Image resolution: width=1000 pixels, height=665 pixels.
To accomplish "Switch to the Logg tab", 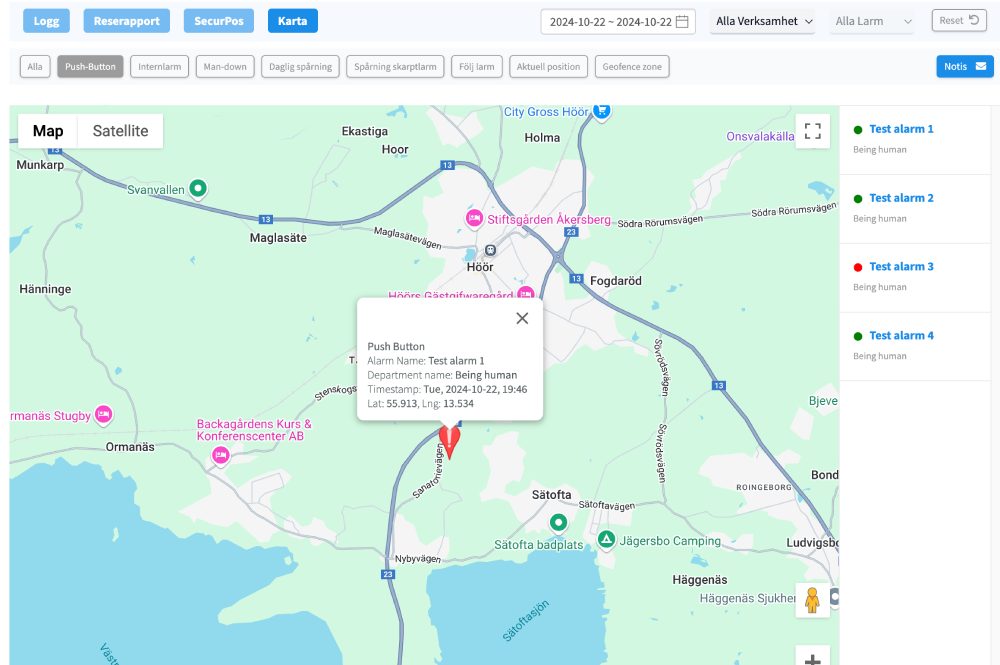I will click(46, 21).
